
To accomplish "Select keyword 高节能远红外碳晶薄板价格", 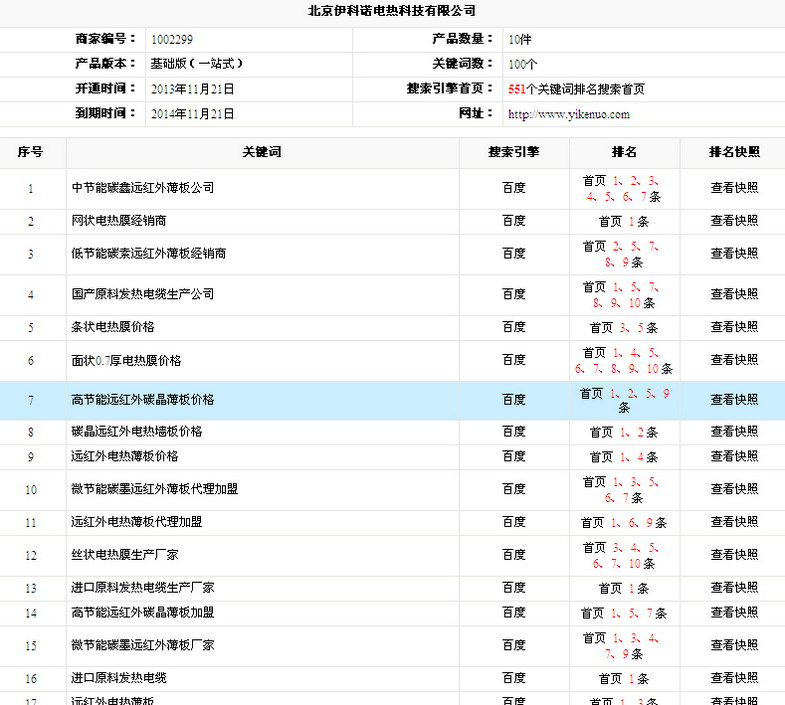I will (143, 400).
